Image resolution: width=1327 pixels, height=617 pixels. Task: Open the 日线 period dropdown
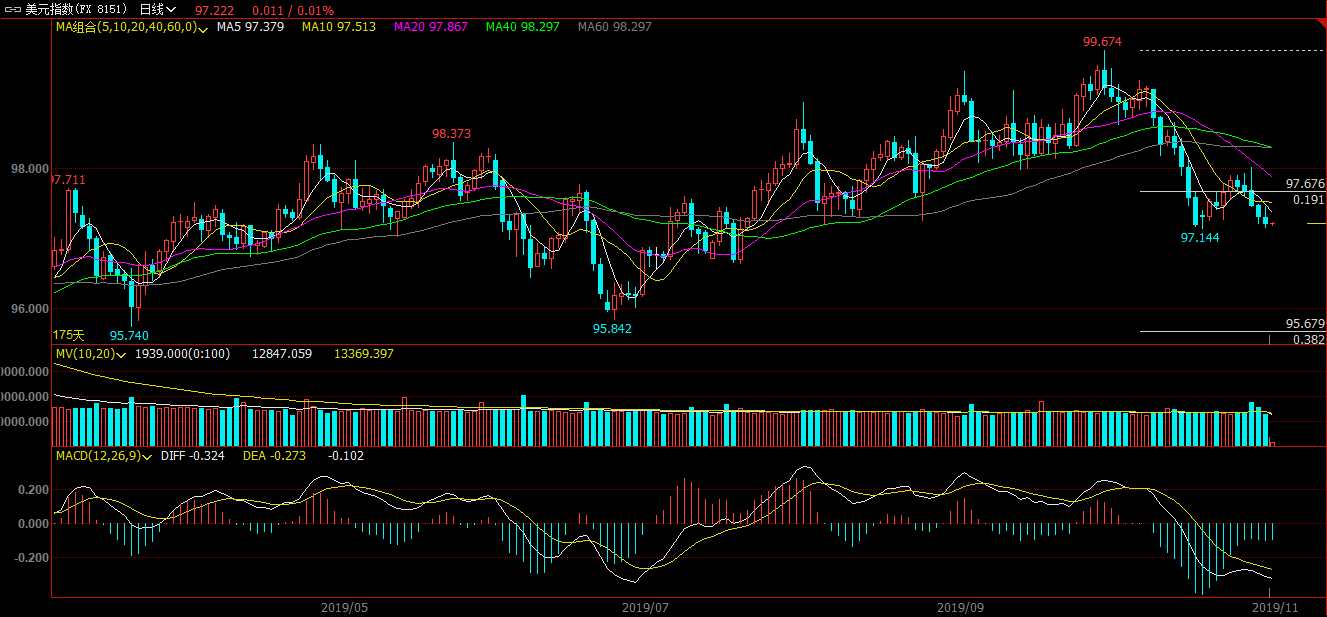coord(158,9)
